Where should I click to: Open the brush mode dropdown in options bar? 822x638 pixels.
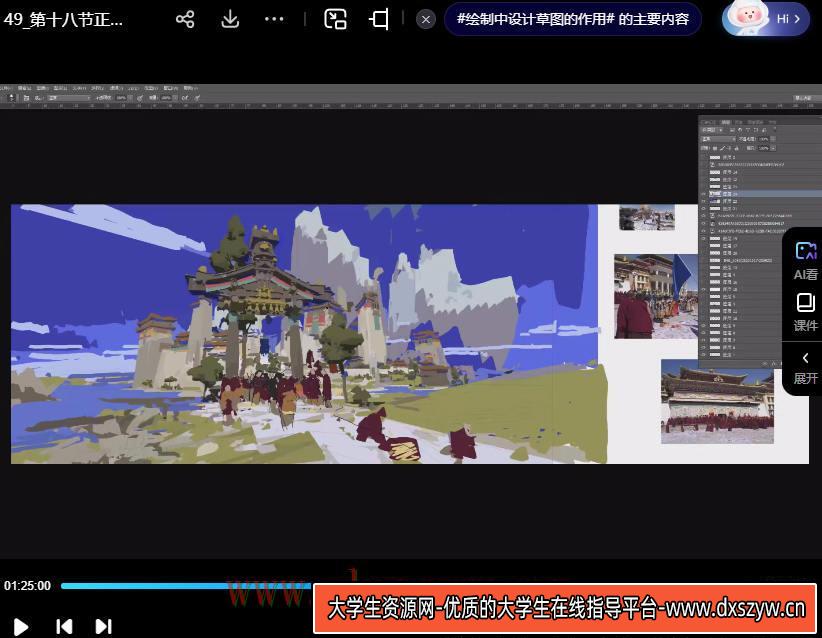point(68,98)
